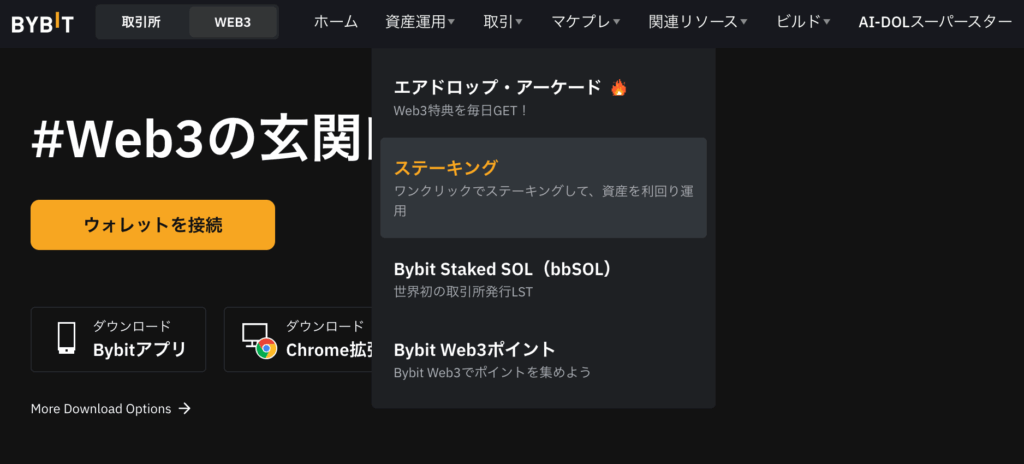Open Bybit Web3ポイント menu entry
1024x464 pixels.
[x=543, y=359]
